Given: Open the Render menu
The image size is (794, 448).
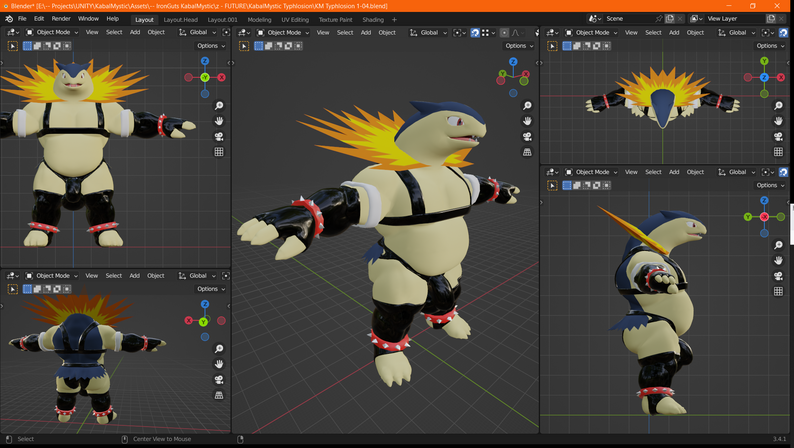Looking at the screenshot, I should pyautogui.click(x=61, y=19).
